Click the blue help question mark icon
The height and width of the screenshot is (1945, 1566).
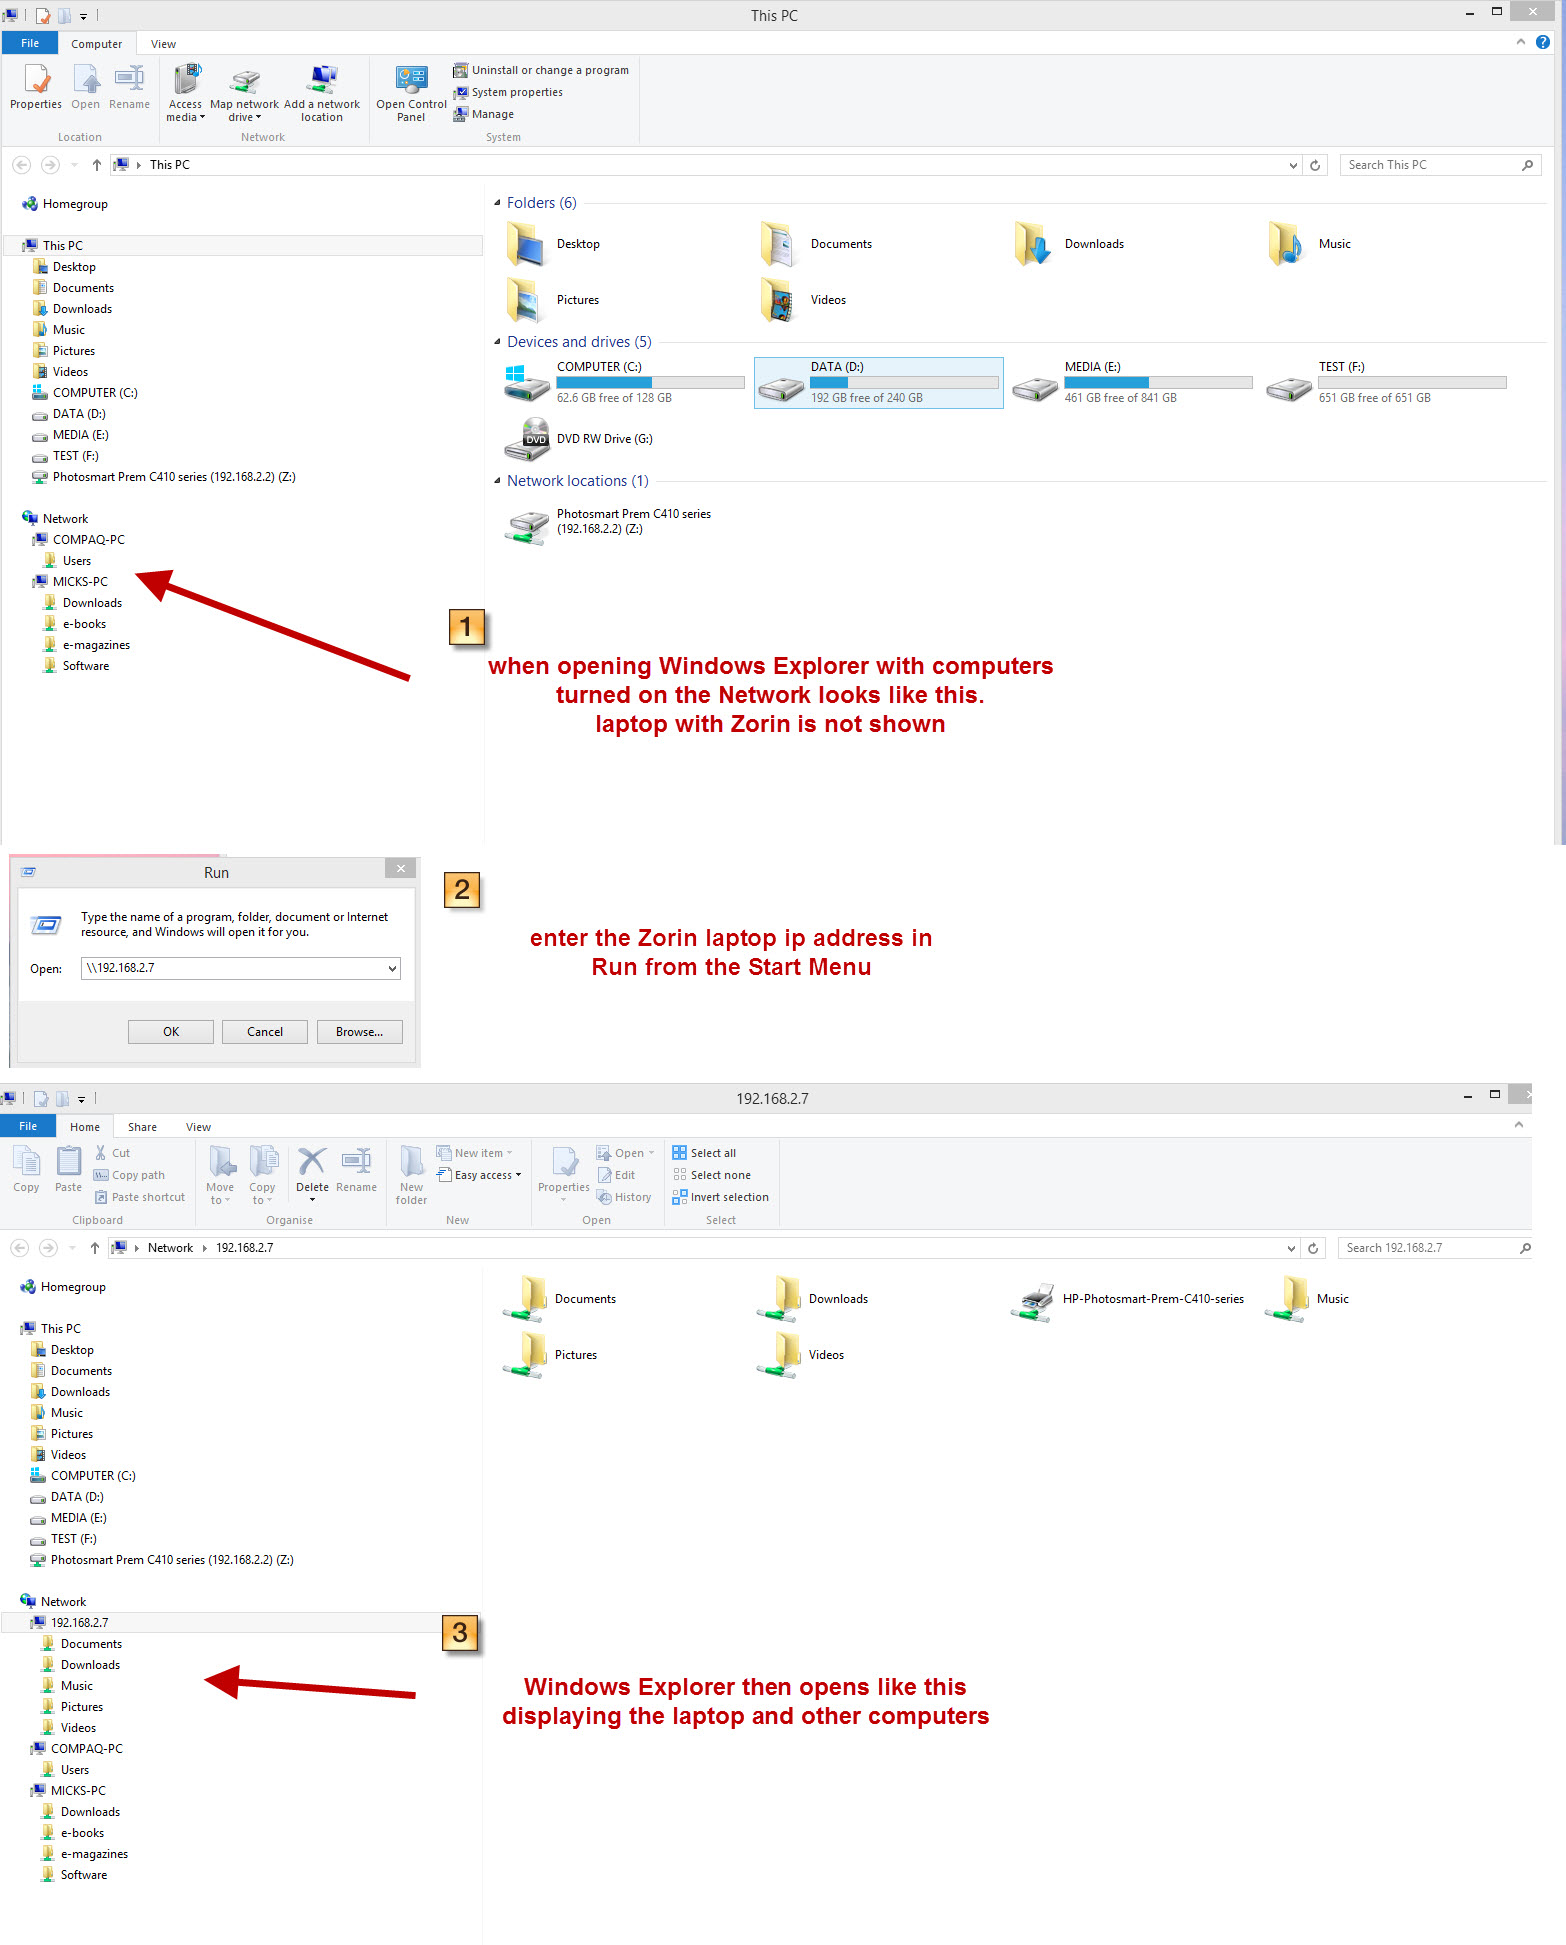1543,42
